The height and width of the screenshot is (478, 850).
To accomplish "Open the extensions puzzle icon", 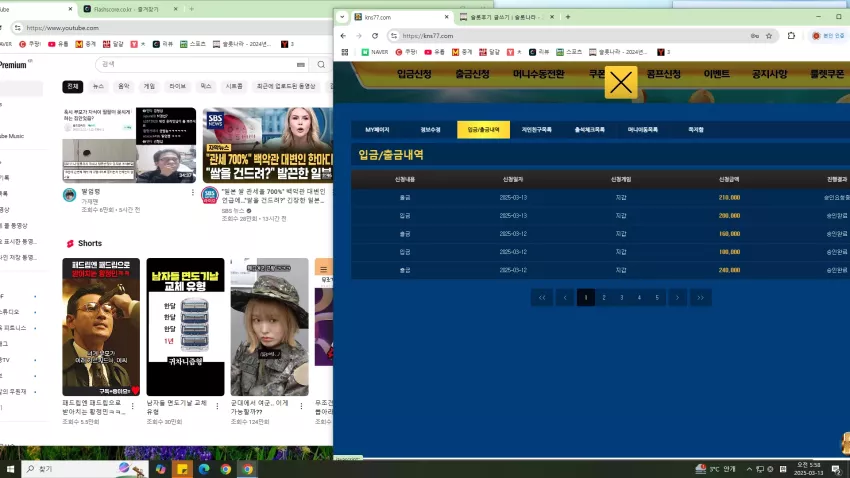I will tap(791, 36).
